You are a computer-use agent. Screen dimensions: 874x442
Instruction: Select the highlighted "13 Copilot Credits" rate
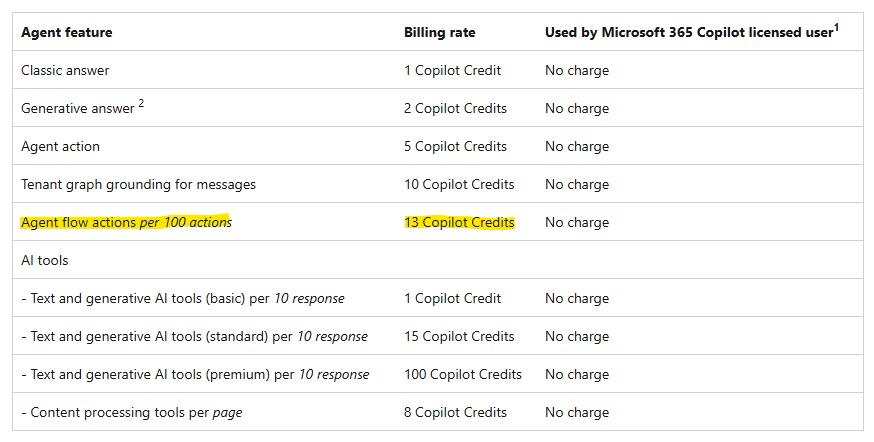459,223
